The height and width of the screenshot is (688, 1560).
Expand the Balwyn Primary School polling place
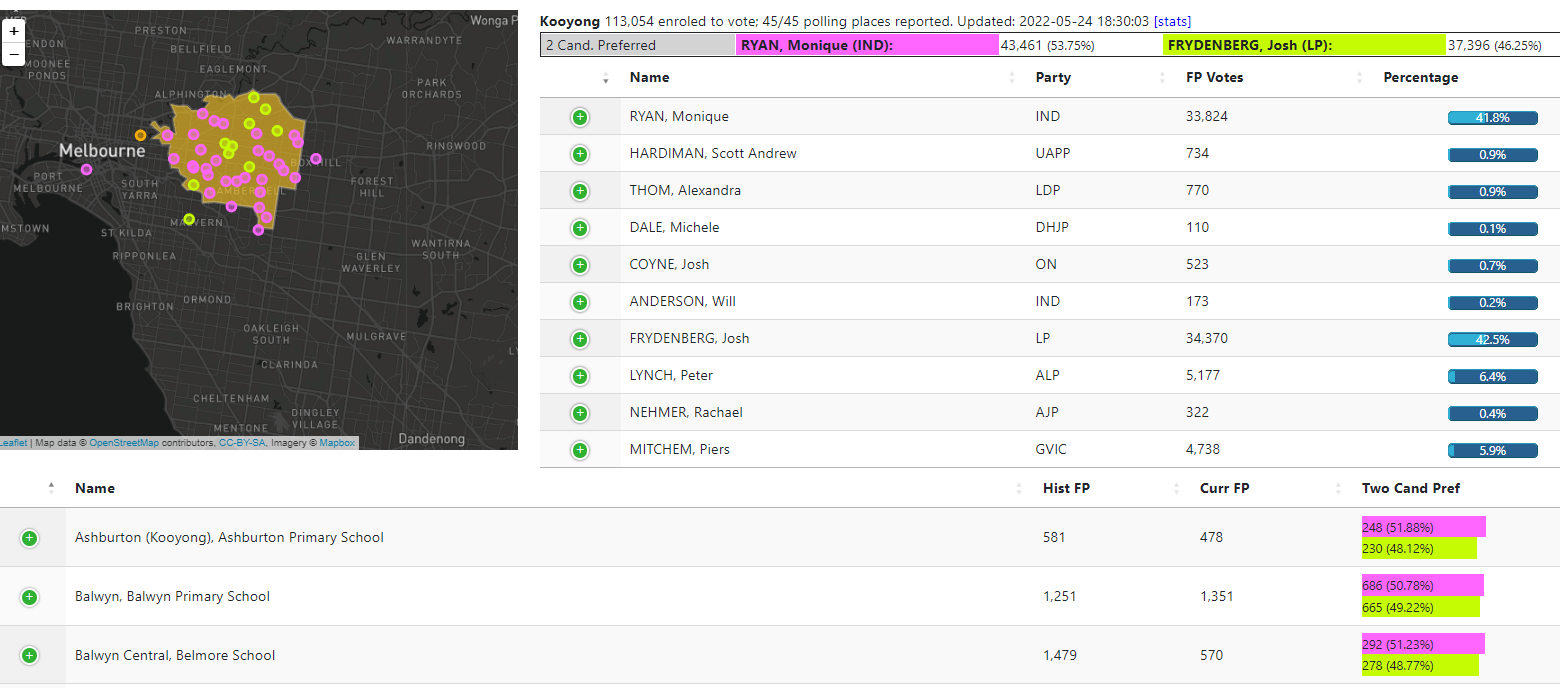tap(29, 597)
